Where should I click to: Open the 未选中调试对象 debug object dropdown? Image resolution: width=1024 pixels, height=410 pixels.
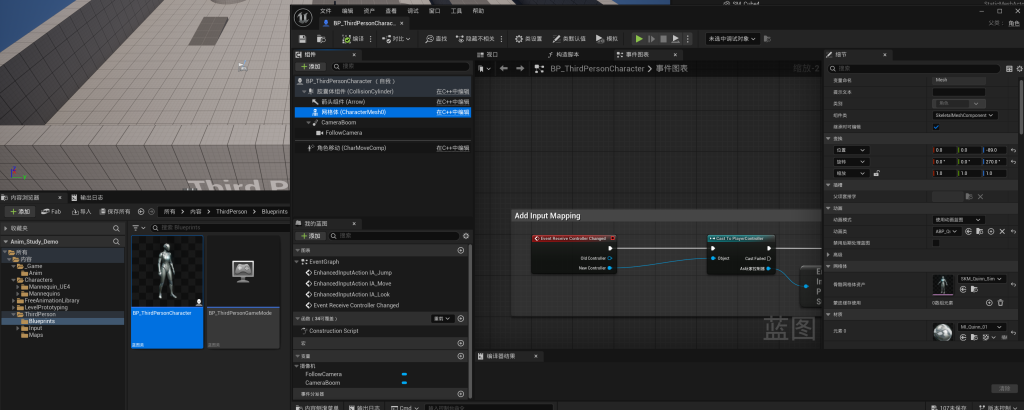[733, 39]
